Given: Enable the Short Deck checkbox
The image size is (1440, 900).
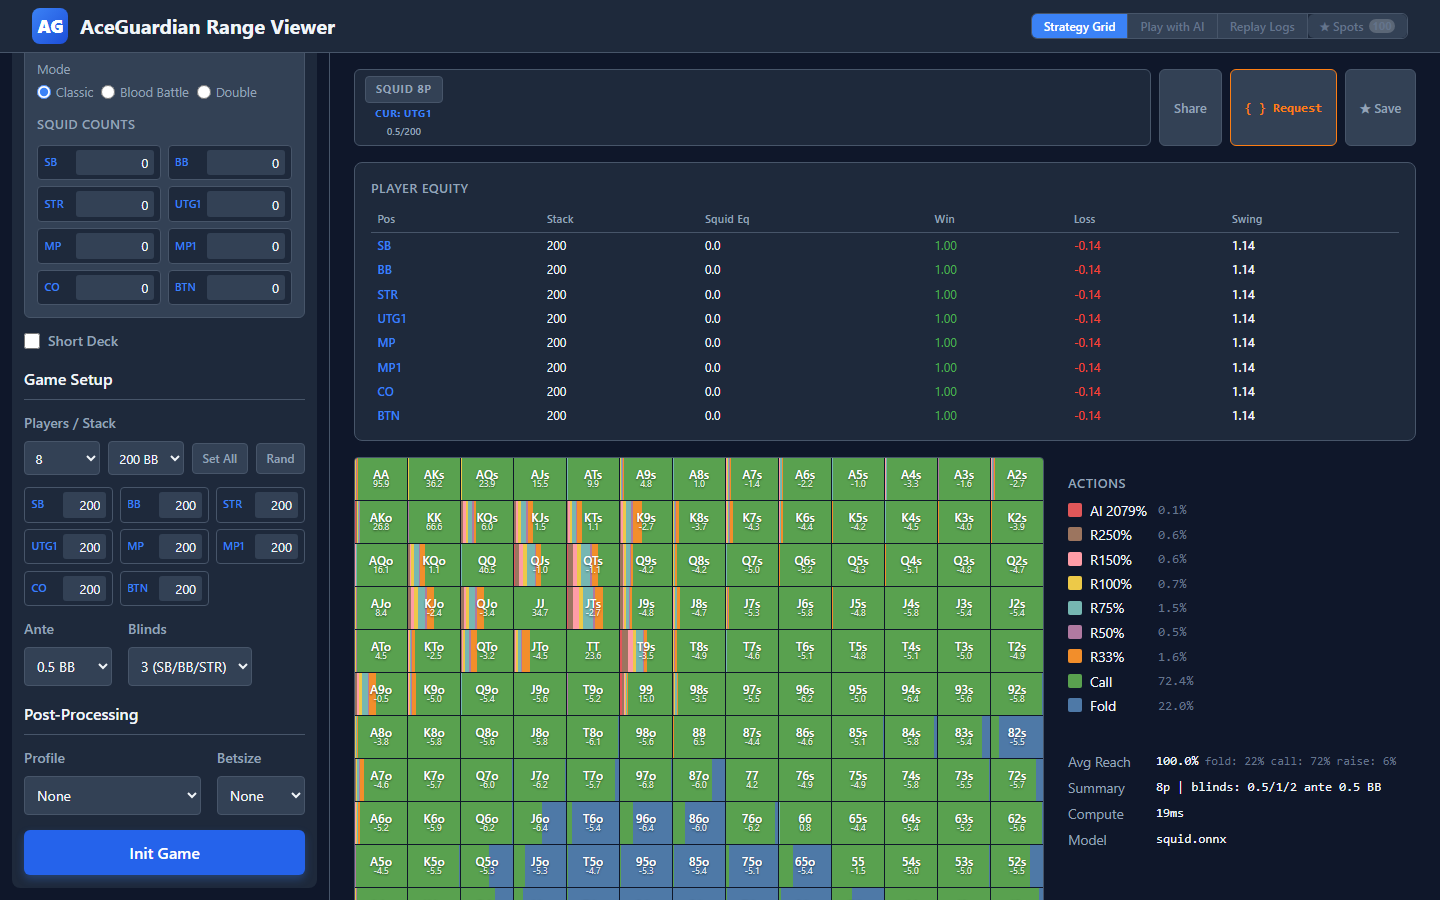Looking at the screenshot, I should click(31, 340).
